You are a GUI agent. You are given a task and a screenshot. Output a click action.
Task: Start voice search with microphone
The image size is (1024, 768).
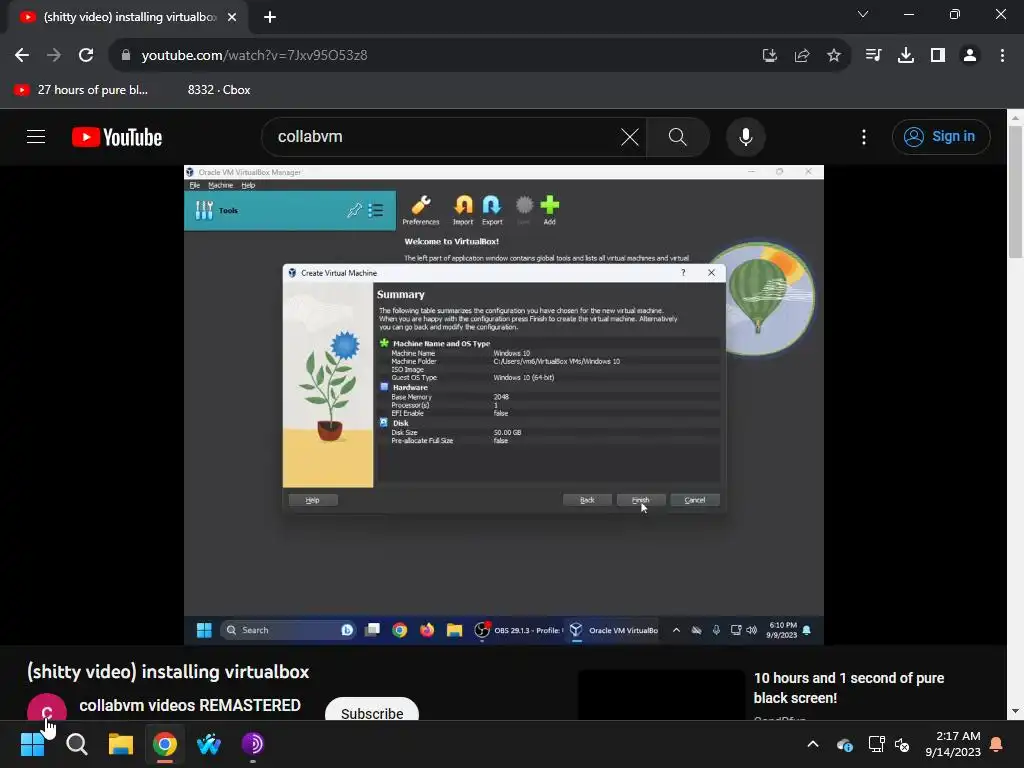(745, 136)
